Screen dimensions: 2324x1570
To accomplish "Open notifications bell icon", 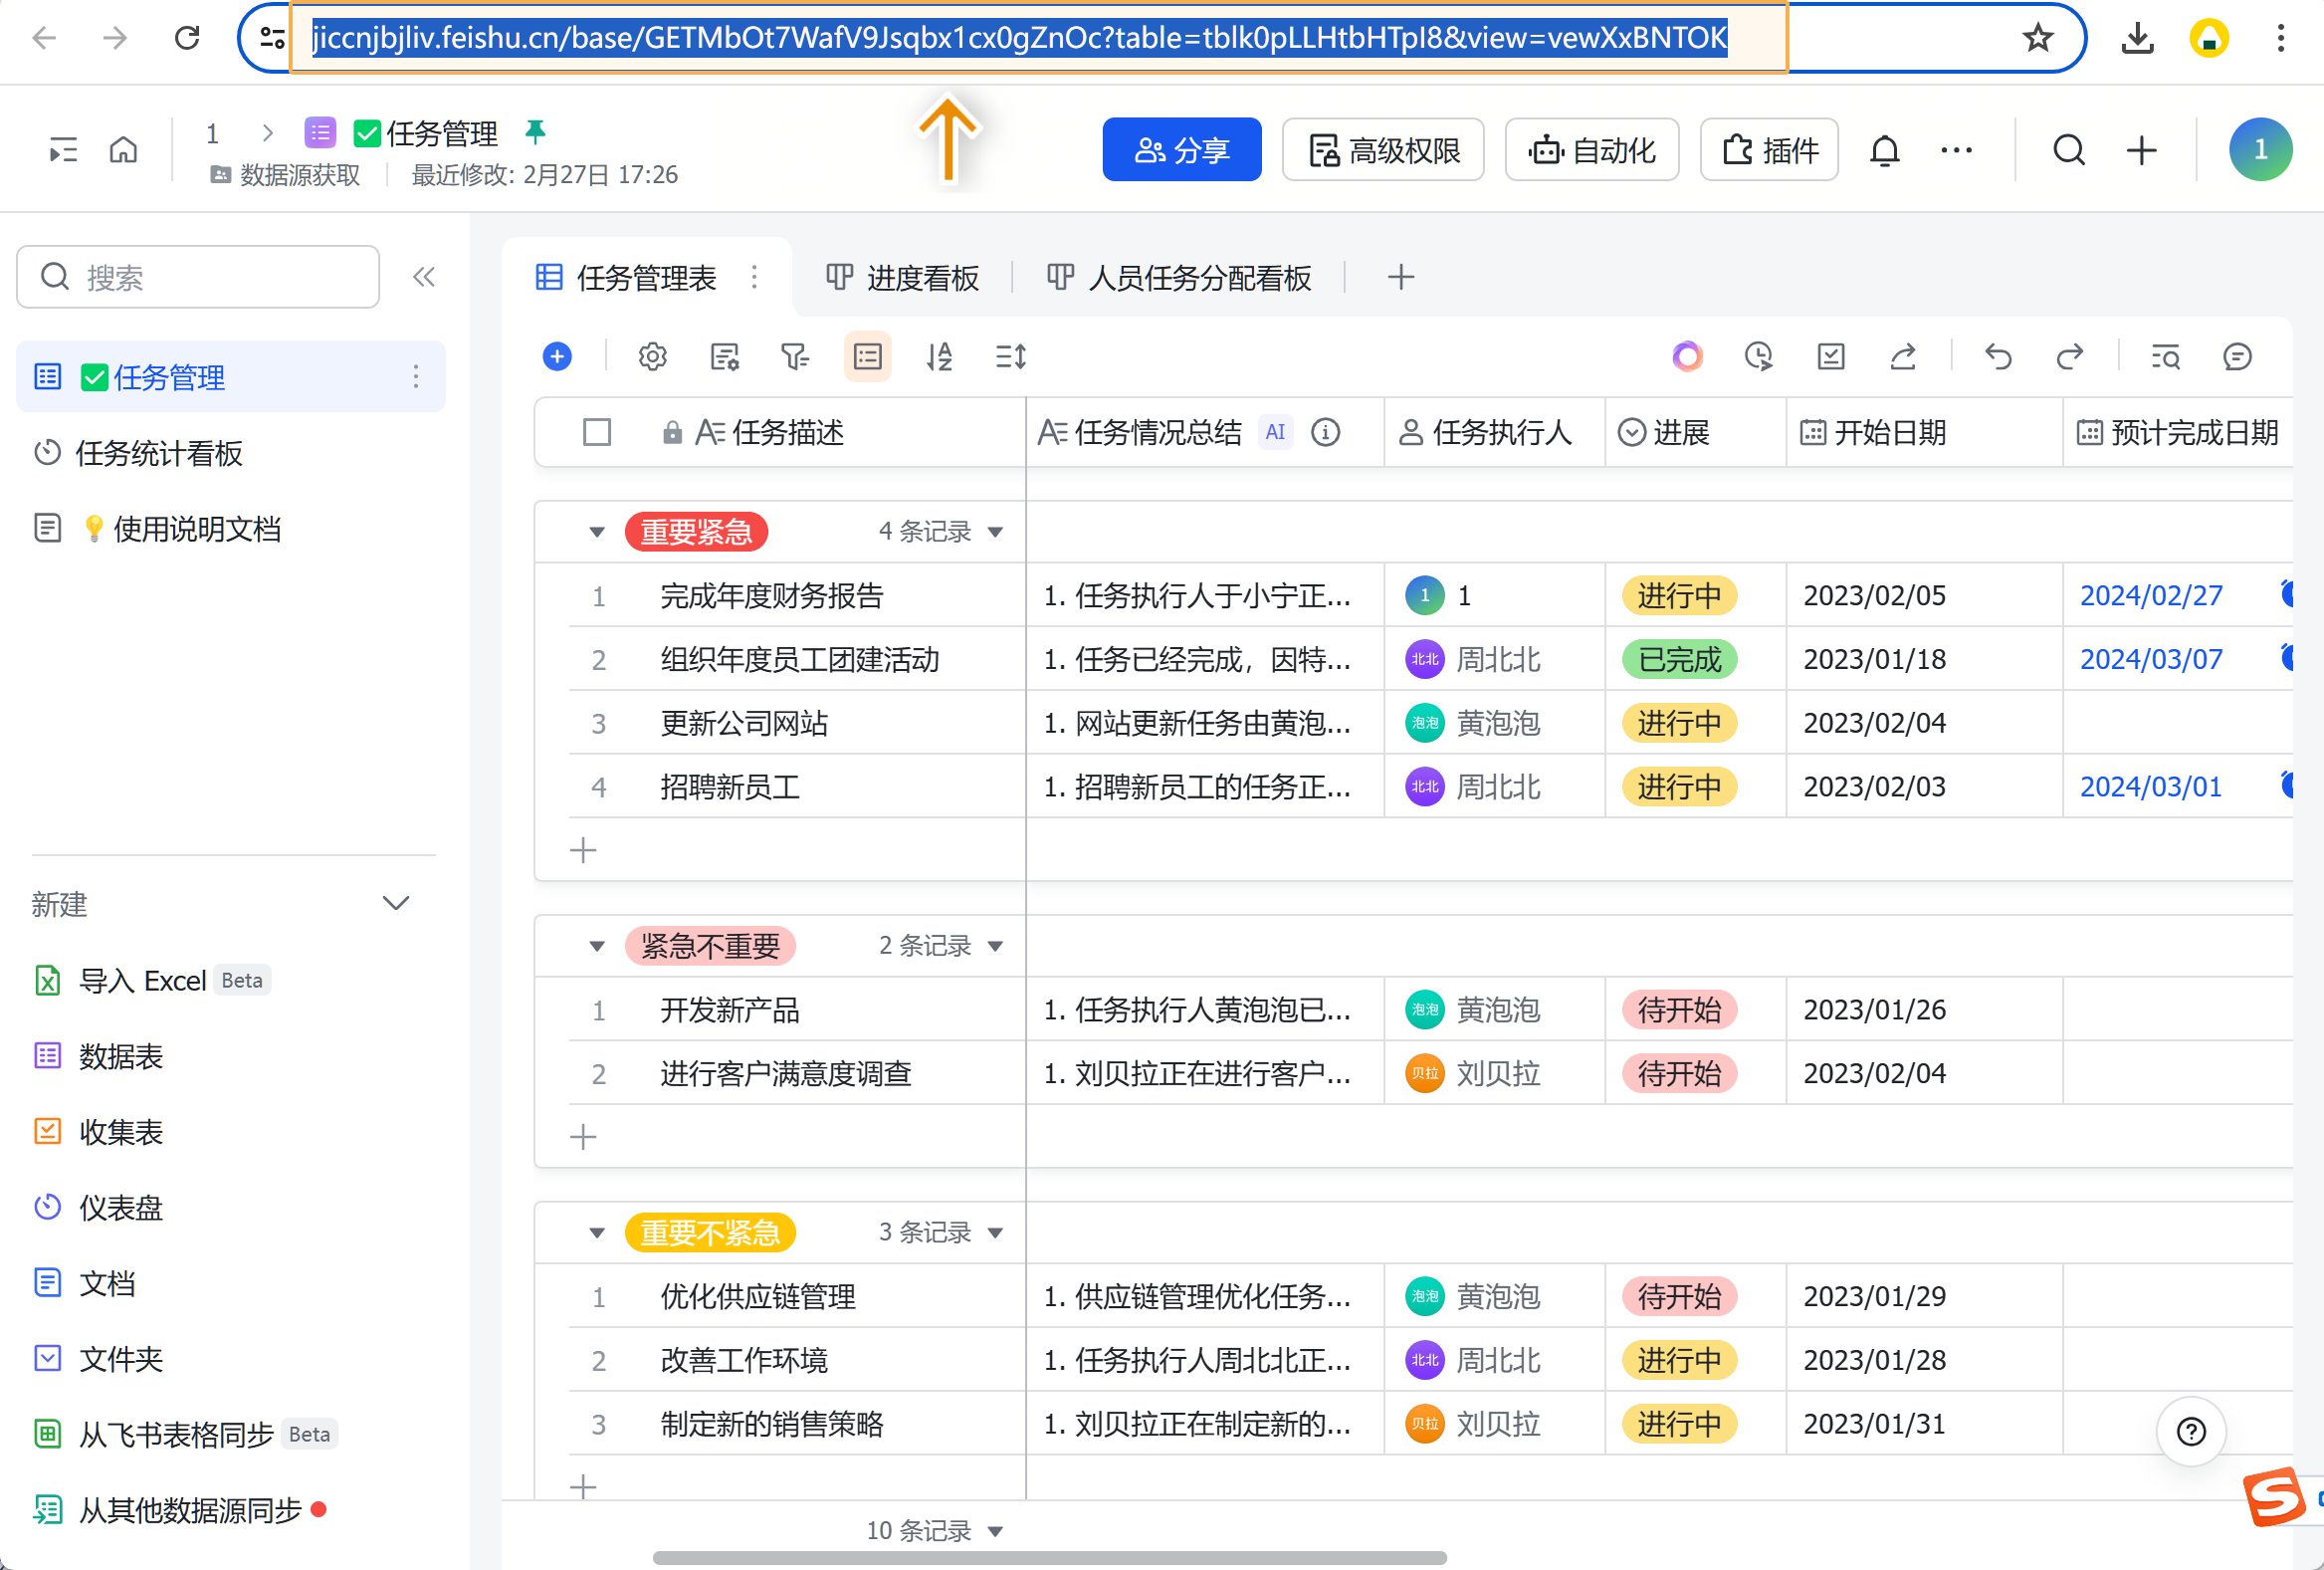I will tap(1884, 150).
